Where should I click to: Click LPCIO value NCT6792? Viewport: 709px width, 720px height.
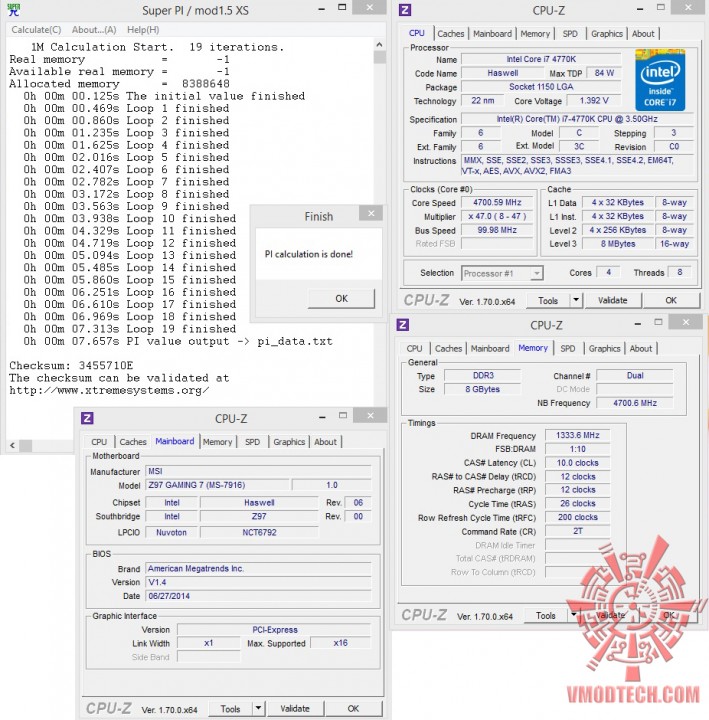(259, 532)
